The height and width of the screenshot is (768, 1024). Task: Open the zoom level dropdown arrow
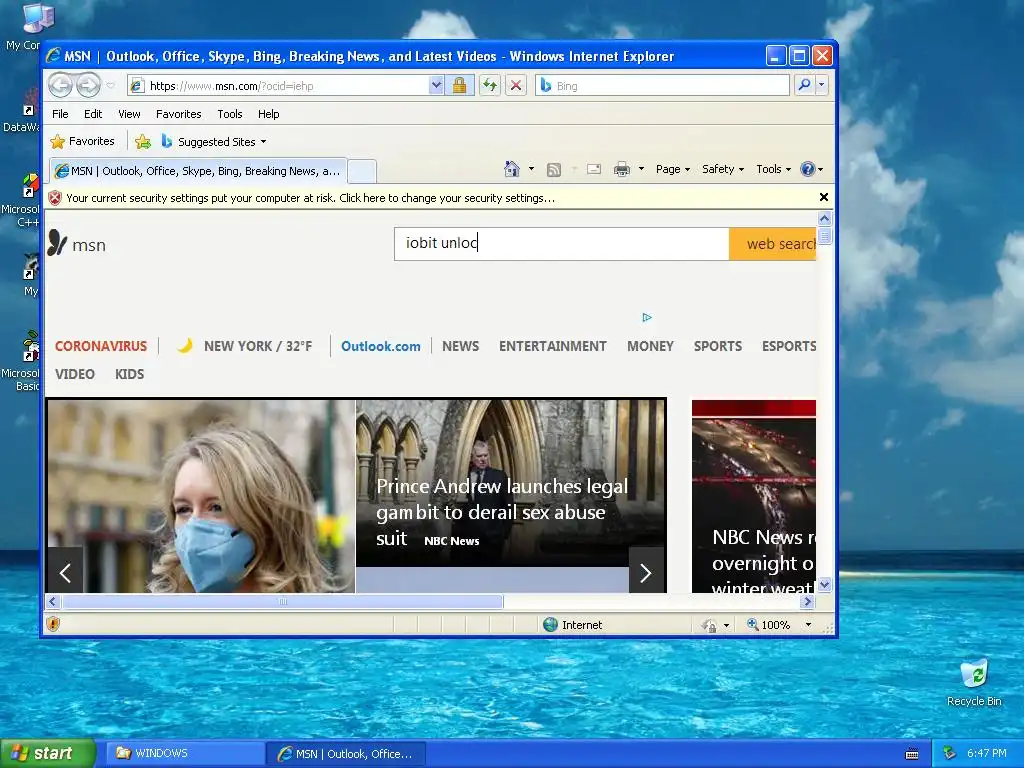pyautogui.click(x=808, y=625)
